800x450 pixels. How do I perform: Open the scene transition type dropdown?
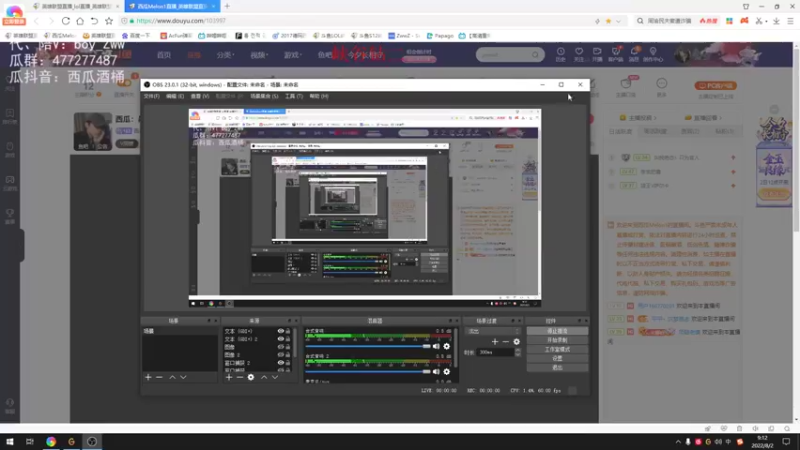pyautogui.click(x=493, y=331)
